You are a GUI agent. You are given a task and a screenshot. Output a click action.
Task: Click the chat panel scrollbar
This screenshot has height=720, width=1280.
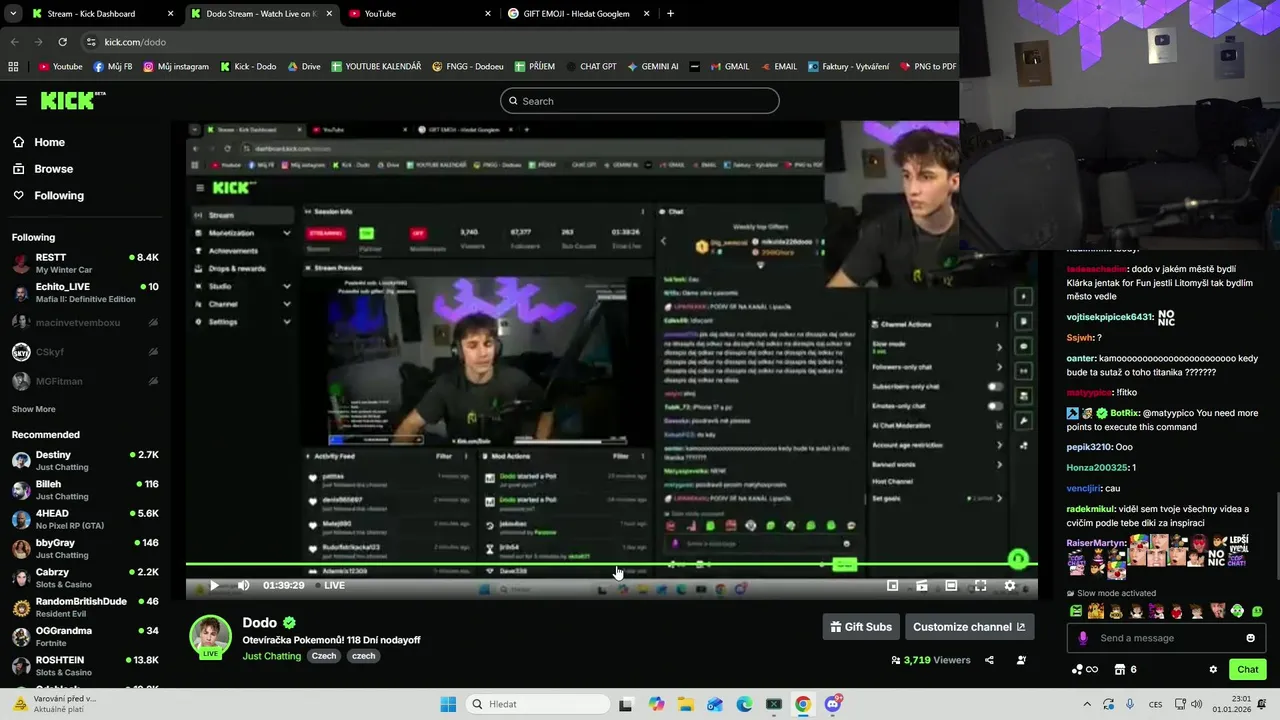pos(1276,536)
